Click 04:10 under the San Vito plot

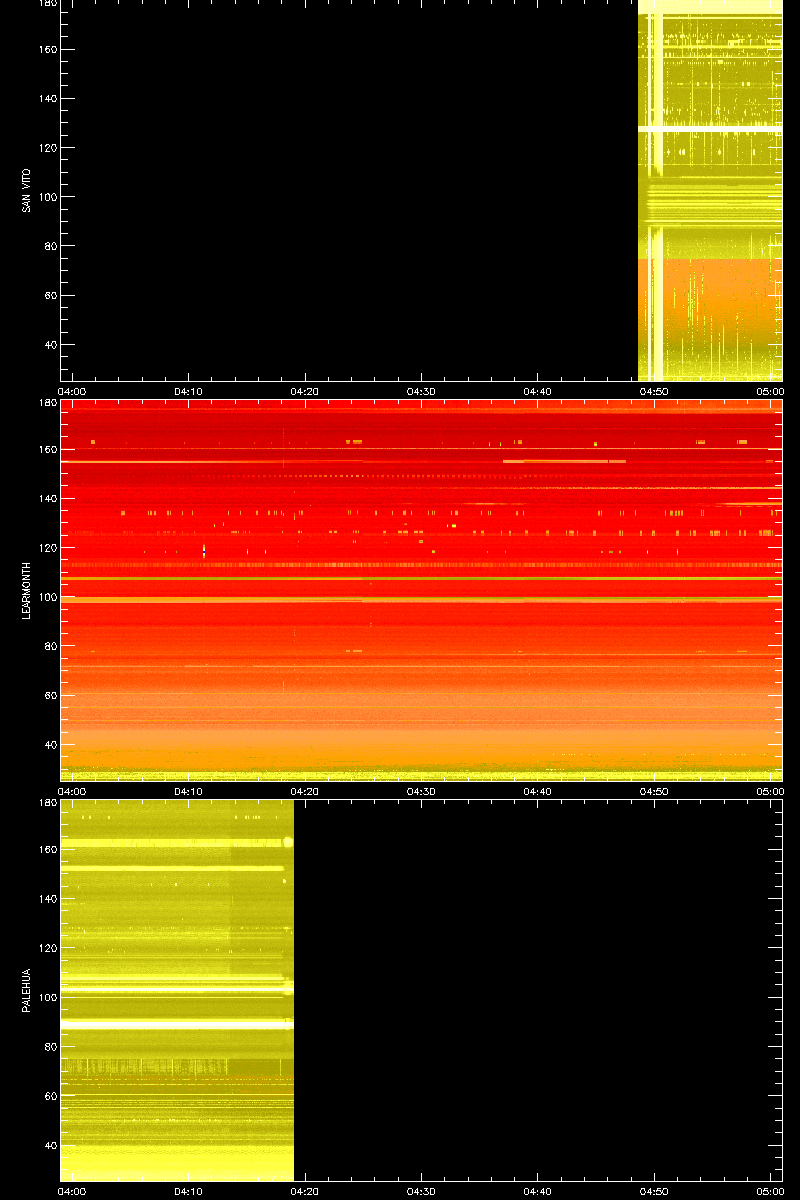[x=189, y=391]
